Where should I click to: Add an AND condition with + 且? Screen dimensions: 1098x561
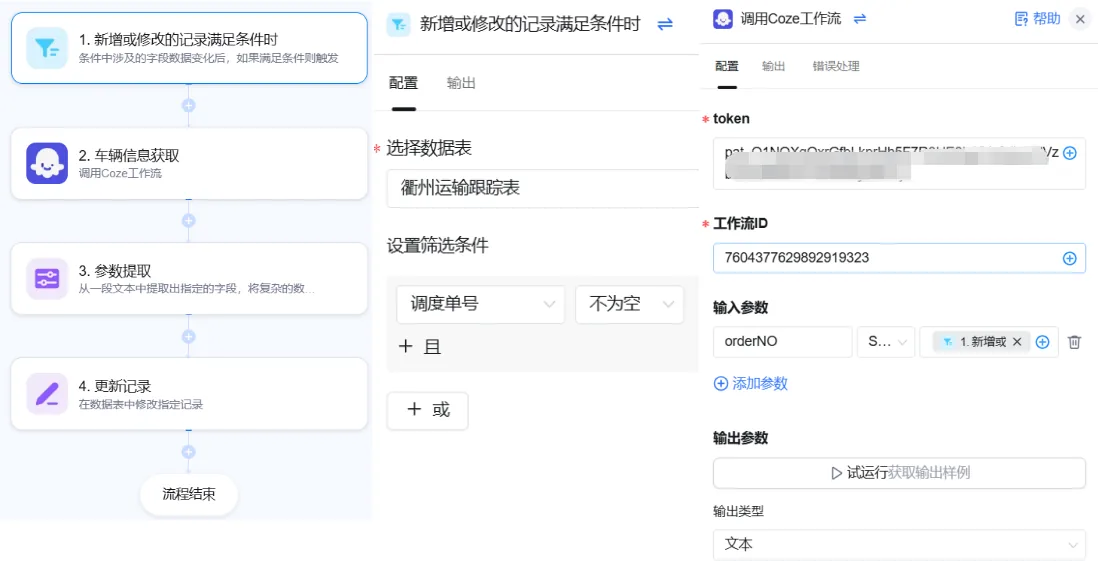pos(420,347)
